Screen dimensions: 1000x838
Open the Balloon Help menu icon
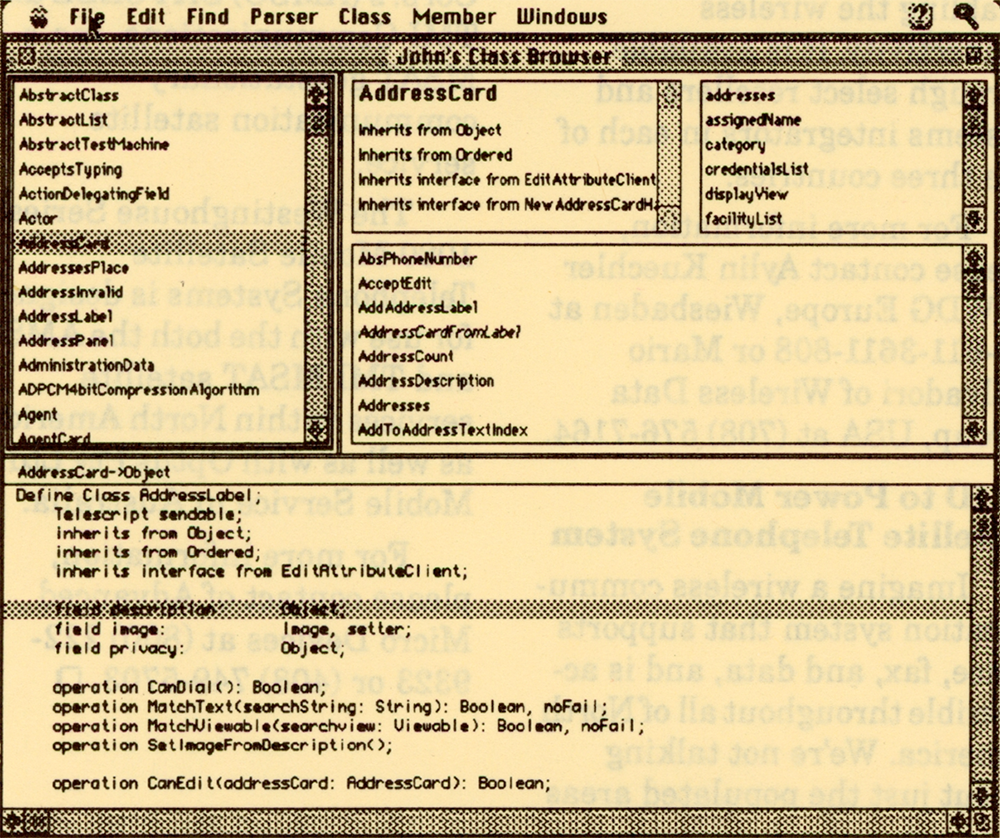click(919, 17)
